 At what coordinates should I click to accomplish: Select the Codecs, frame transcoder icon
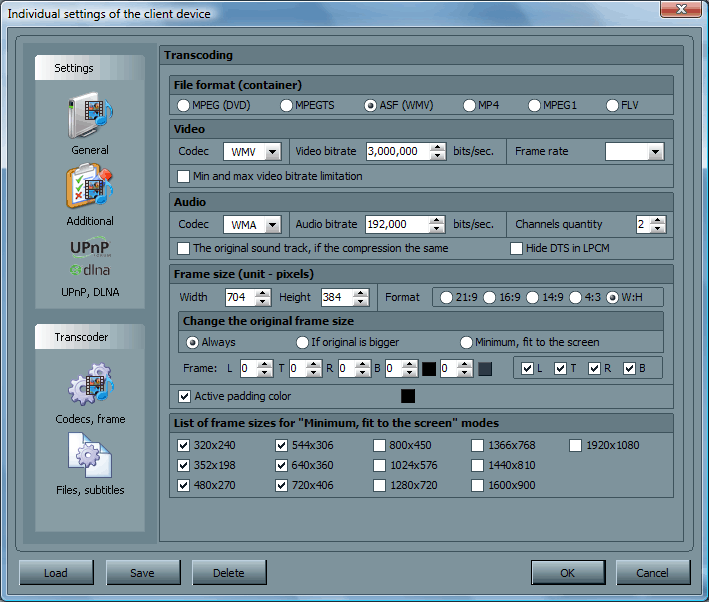[90, 384]
